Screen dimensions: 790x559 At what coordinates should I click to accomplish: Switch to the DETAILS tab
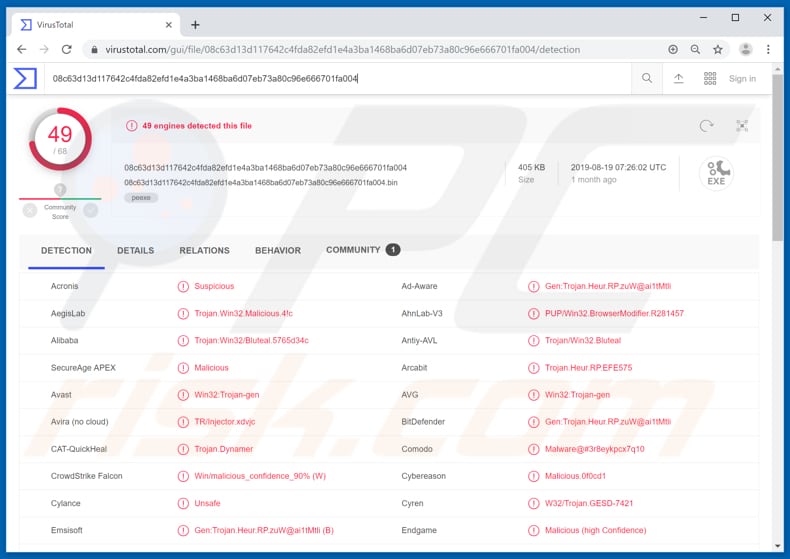[136, 250]
